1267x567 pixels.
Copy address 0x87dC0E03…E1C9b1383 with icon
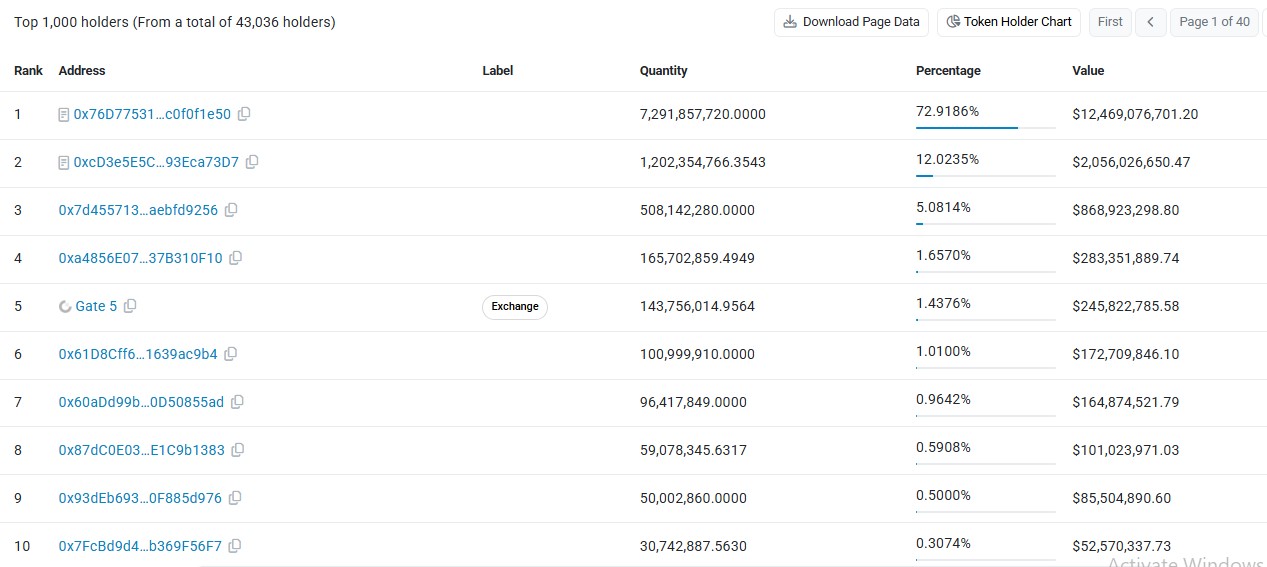[238, 450]
